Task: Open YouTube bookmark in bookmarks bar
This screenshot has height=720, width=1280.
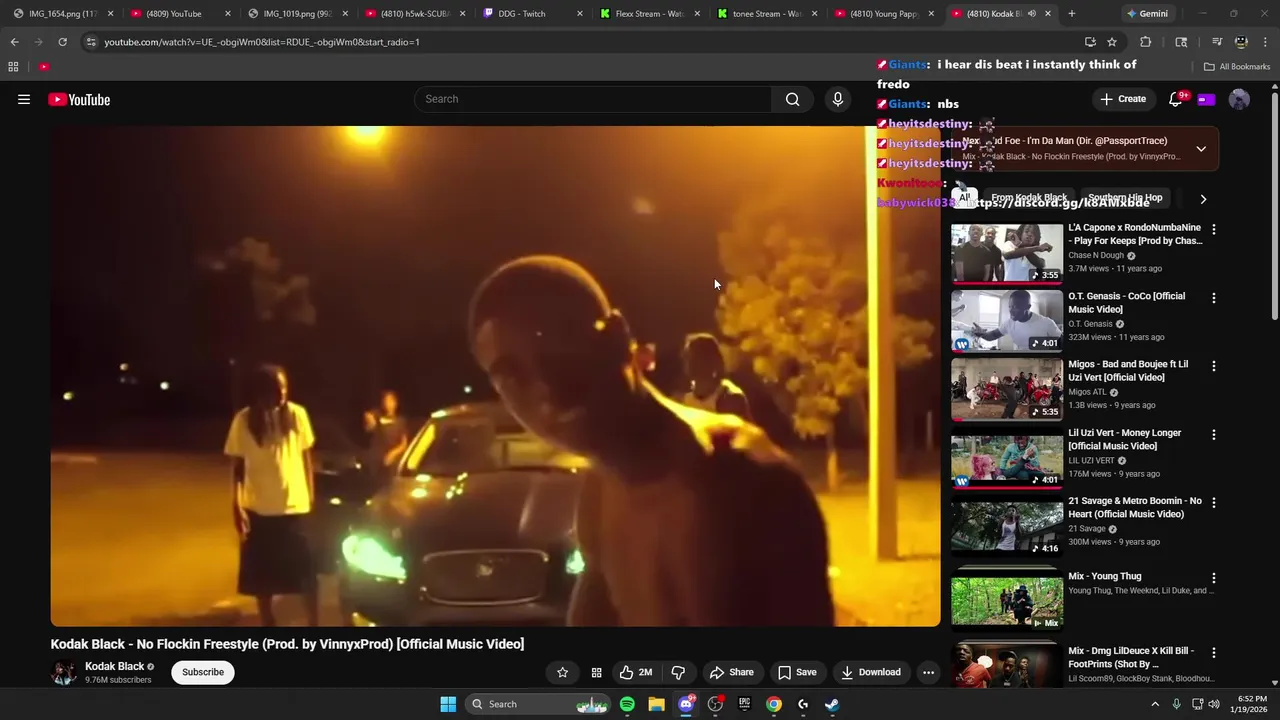Action: [x=44, y=67]
